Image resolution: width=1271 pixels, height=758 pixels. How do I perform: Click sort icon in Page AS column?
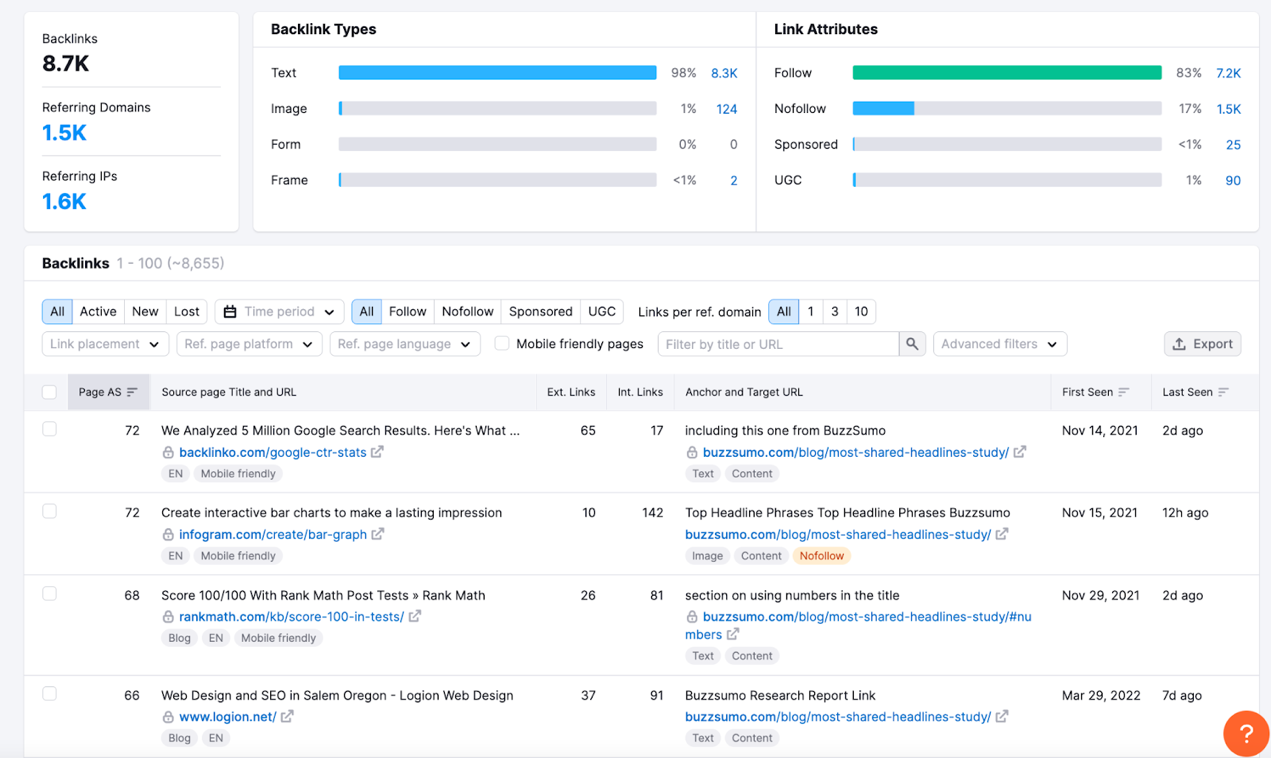132,392
